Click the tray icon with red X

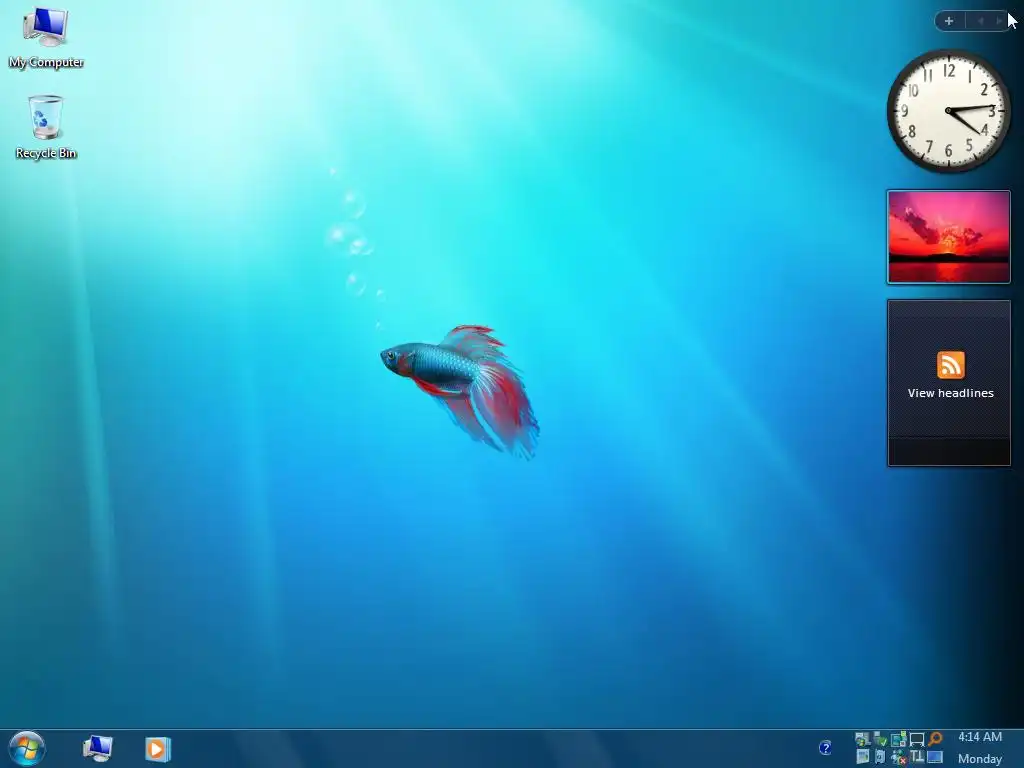899,757
